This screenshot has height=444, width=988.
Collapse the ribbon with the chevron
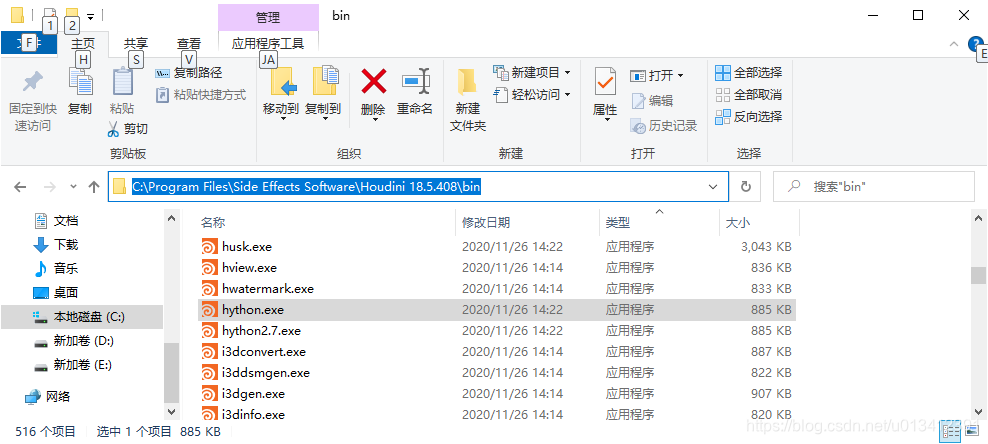(x=953, y=43)
